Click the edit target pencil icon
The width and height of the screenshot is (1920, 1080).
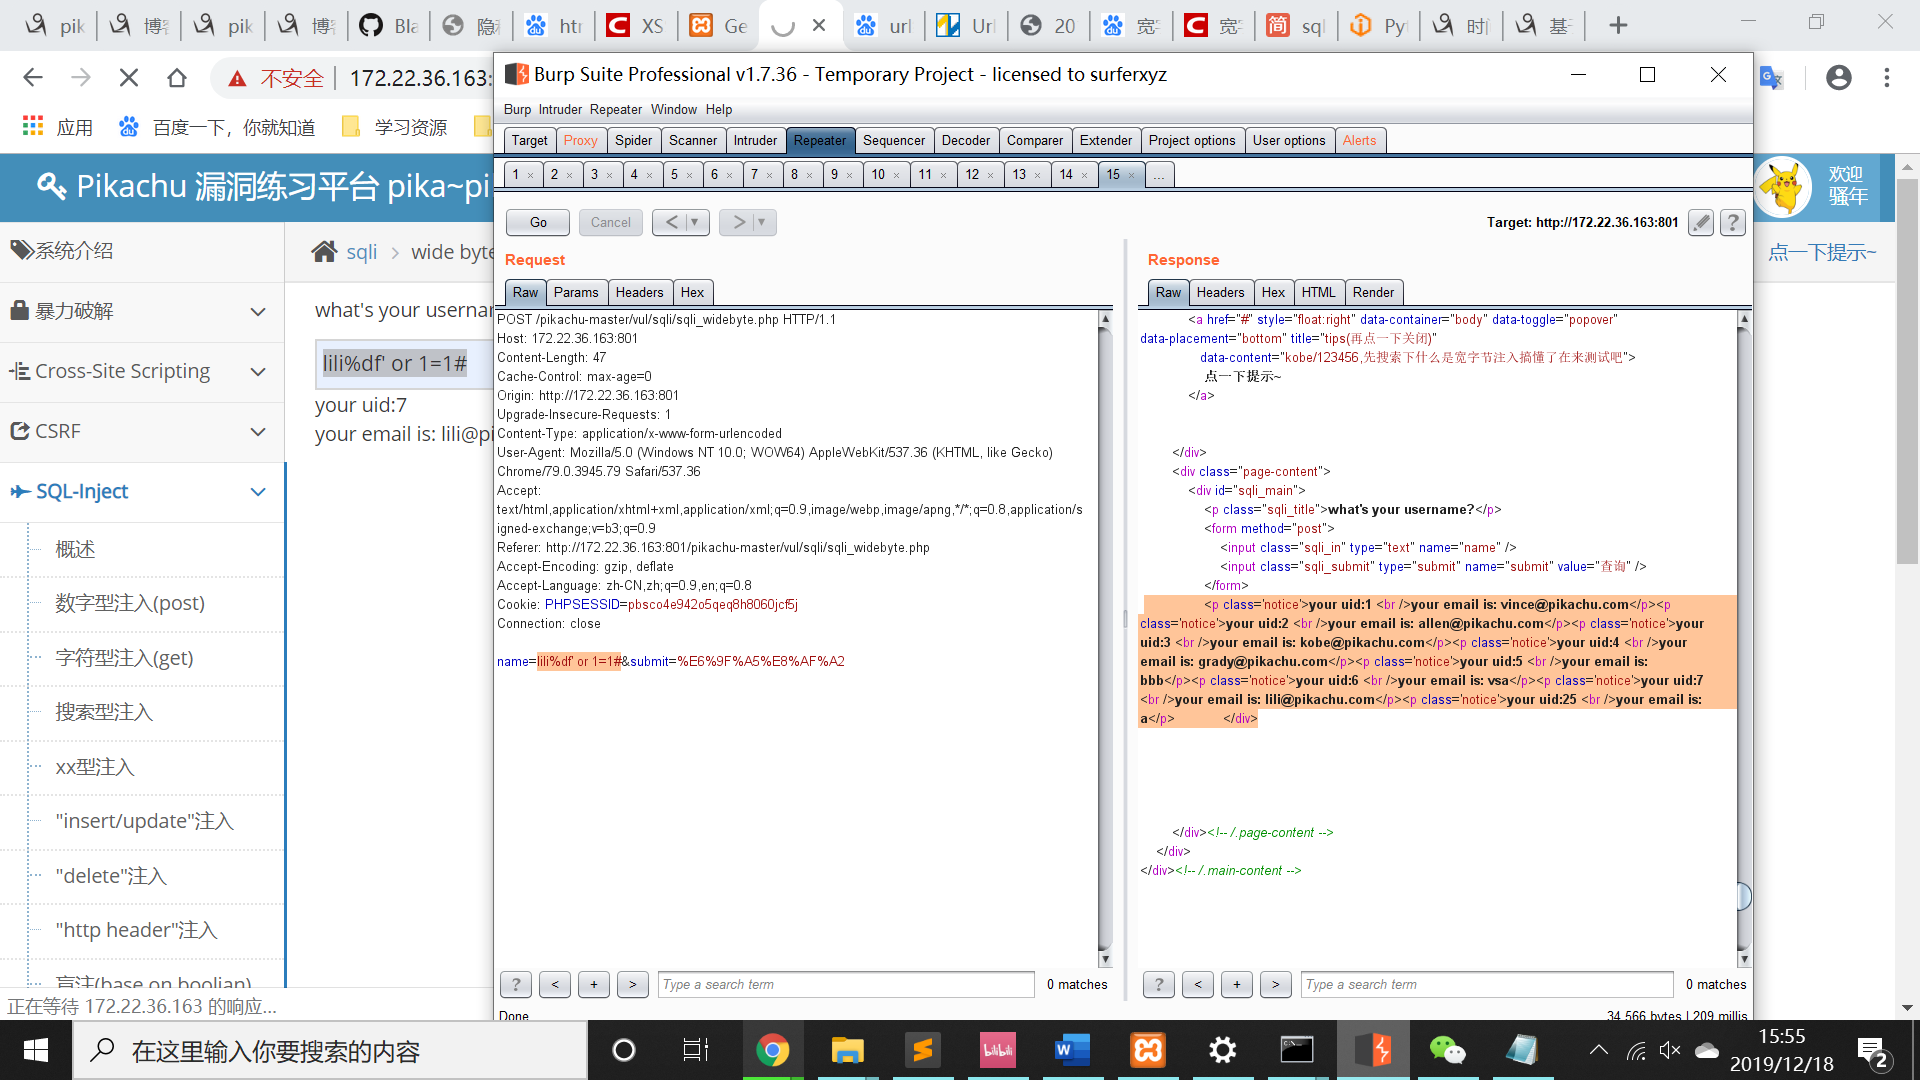1701,222
